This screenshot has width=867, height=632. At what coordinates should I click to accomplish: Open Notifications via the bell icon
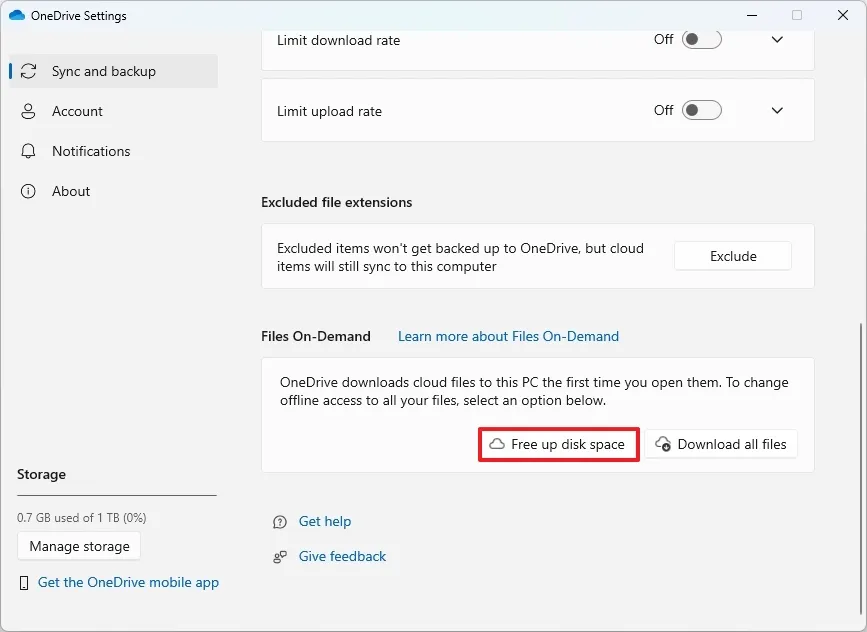point(30,151)
